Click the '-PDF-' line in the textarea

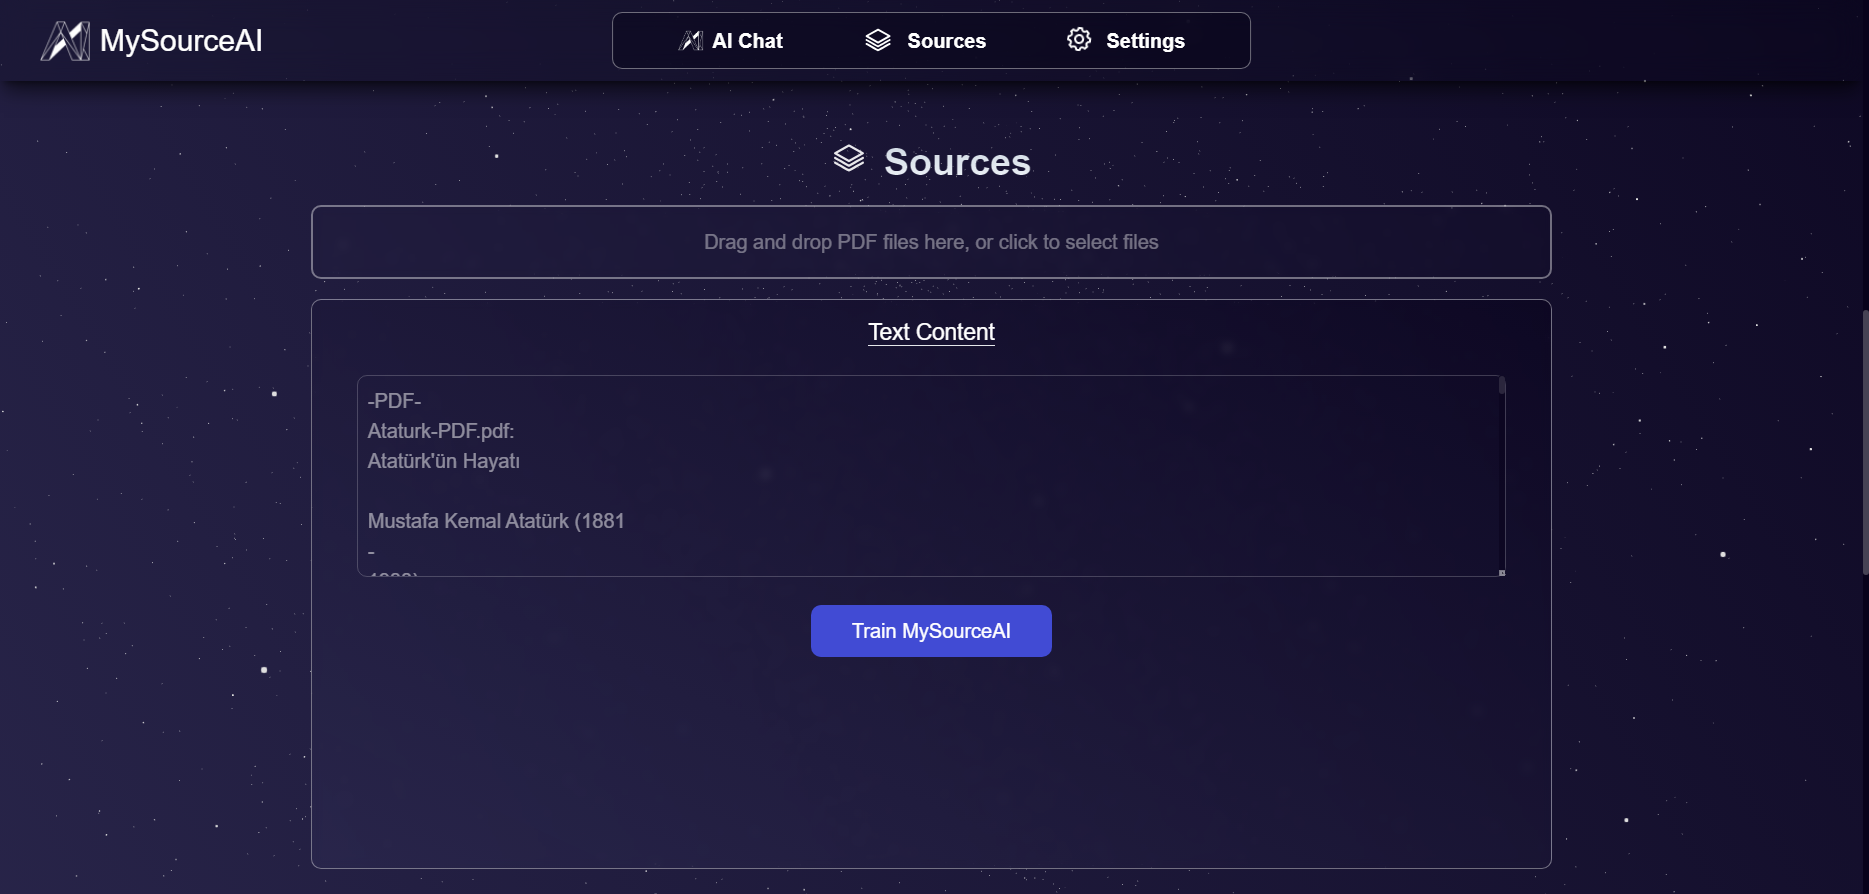394,401
